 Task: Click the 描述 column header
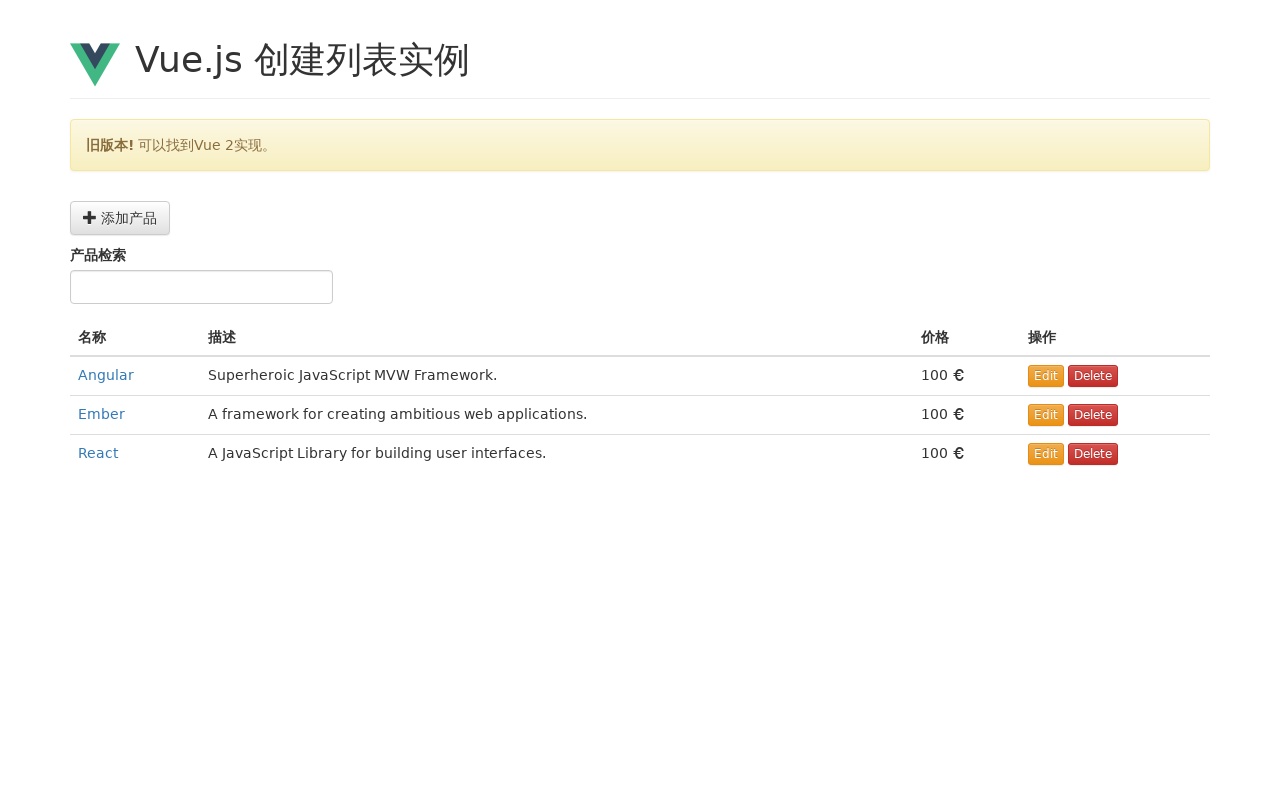tap(222, 337)
